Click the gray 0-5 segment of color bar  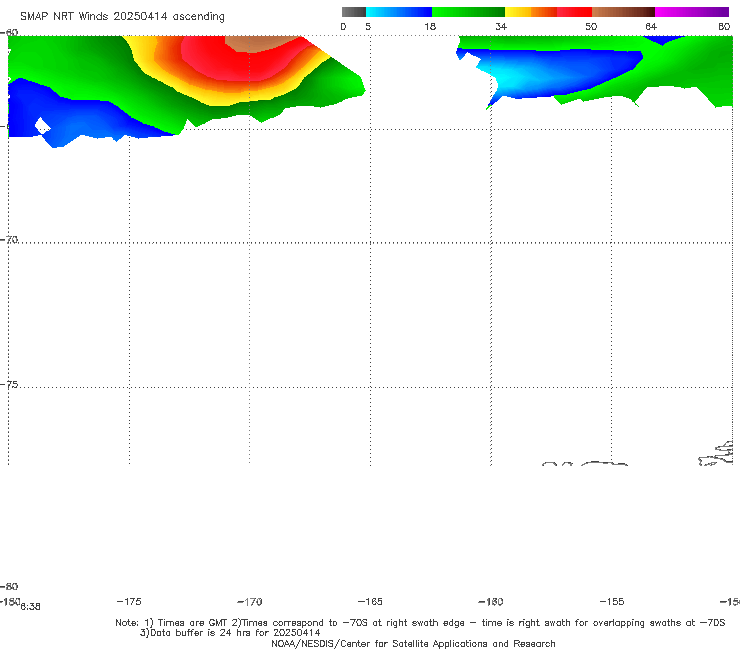[354, 12]
